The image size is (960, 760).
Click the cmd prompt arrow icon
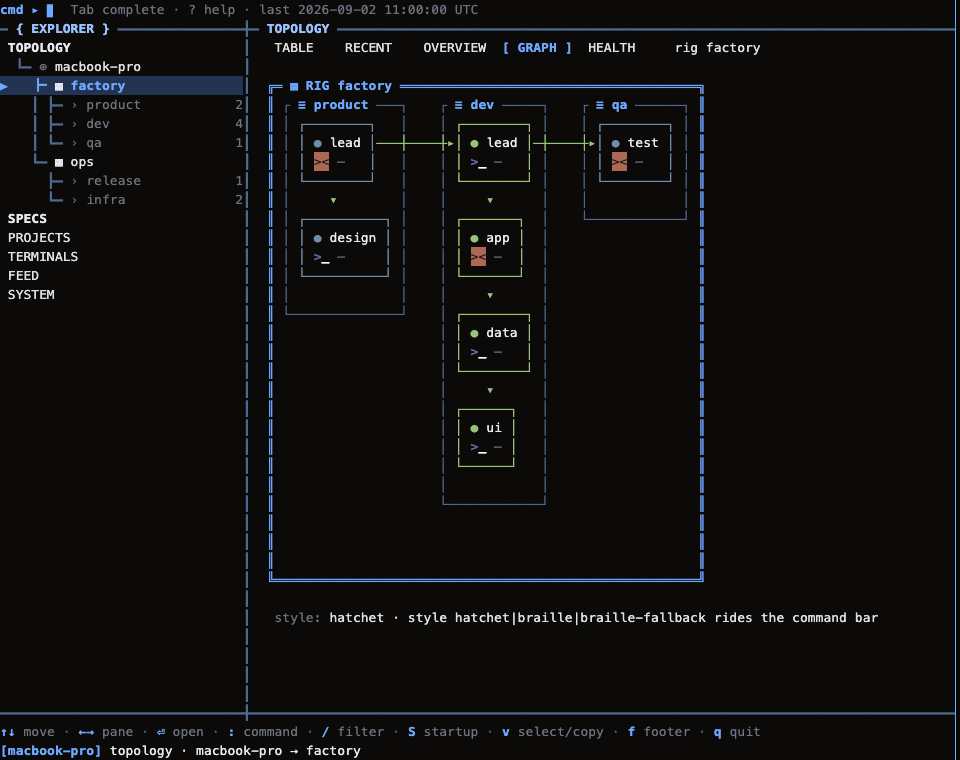click(35, 10)
